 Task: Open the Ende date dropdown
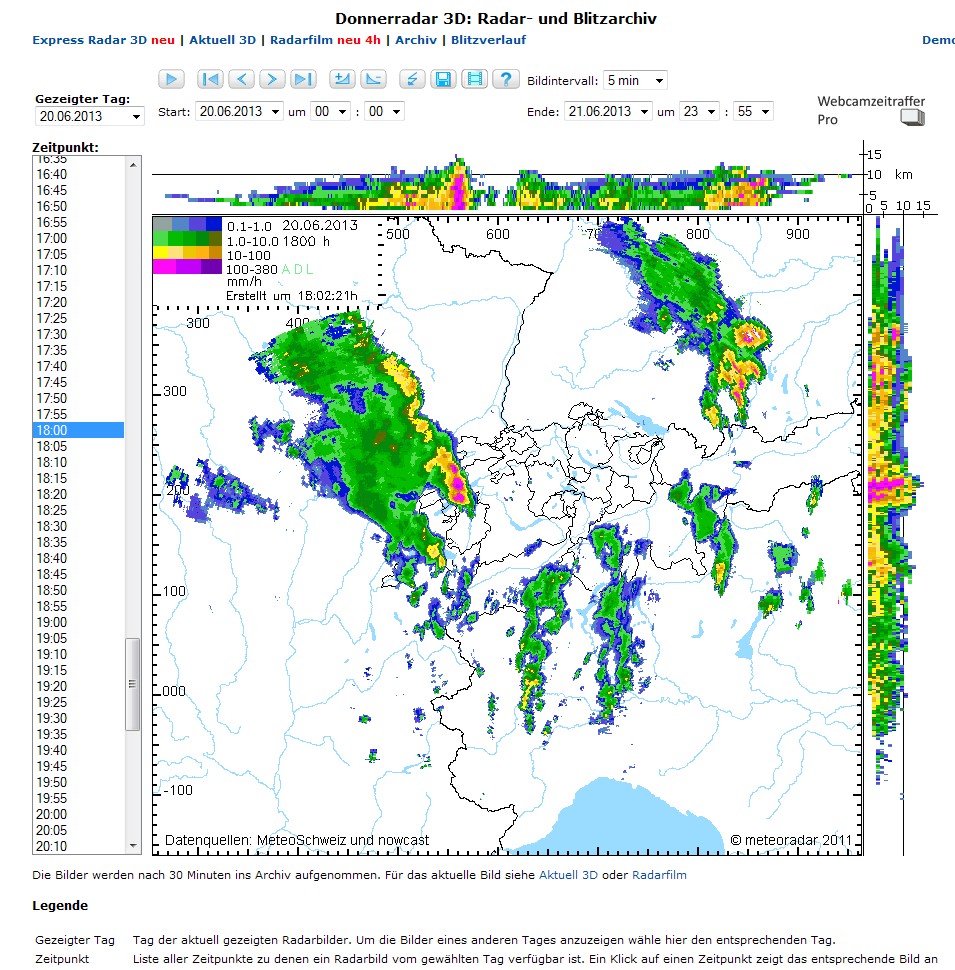point(609,111)
